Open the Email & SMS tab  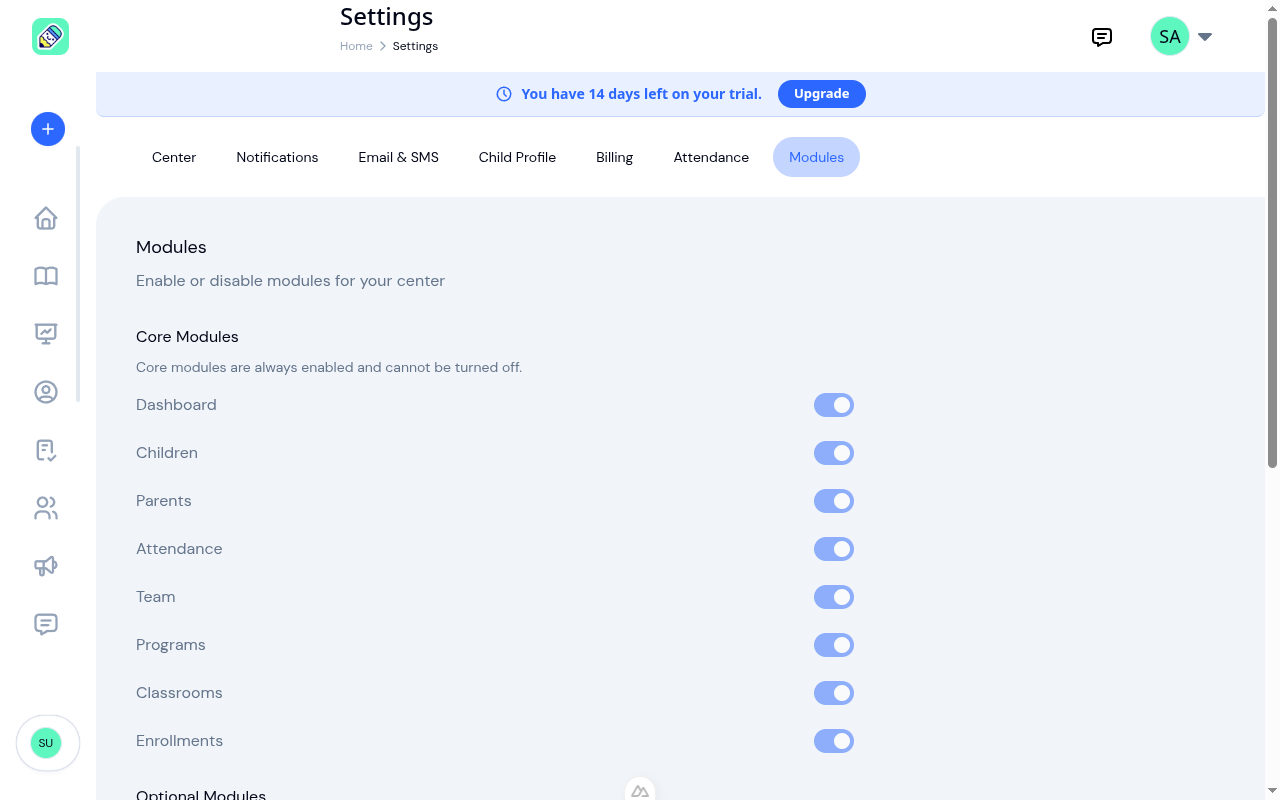(x=399, y=157)
